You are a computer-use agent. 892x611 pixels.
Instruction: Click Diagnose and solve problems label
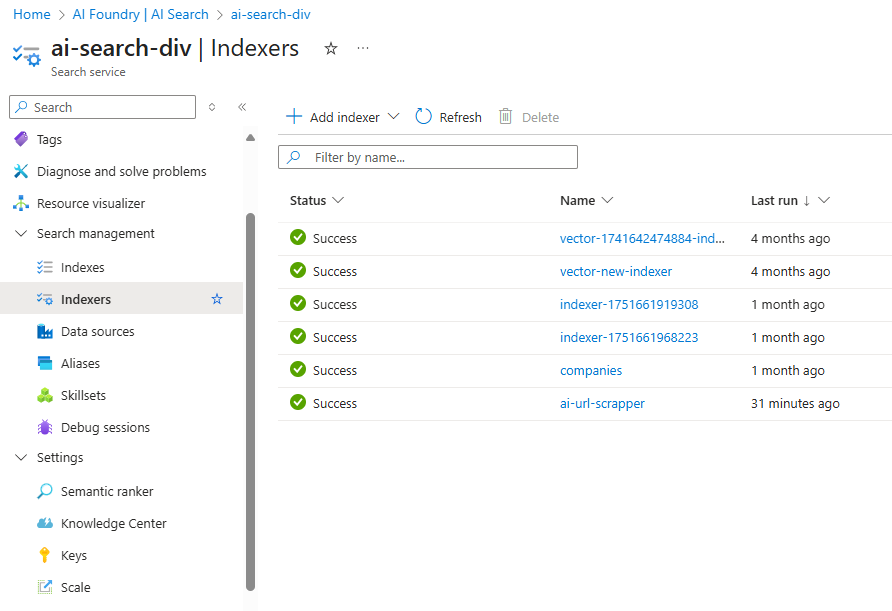122,171
